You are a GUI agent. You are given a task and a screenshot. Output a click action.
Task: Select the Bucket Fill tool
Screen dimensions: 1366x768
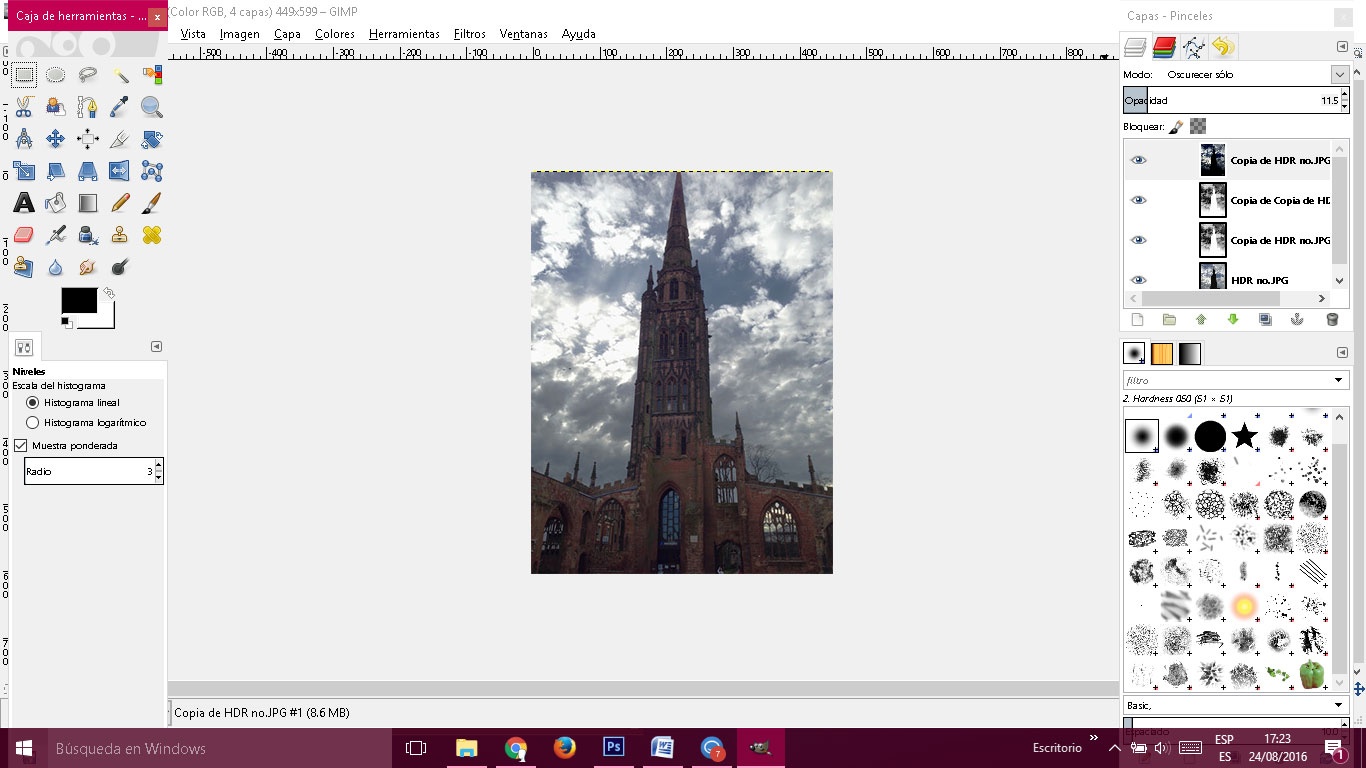56,203
